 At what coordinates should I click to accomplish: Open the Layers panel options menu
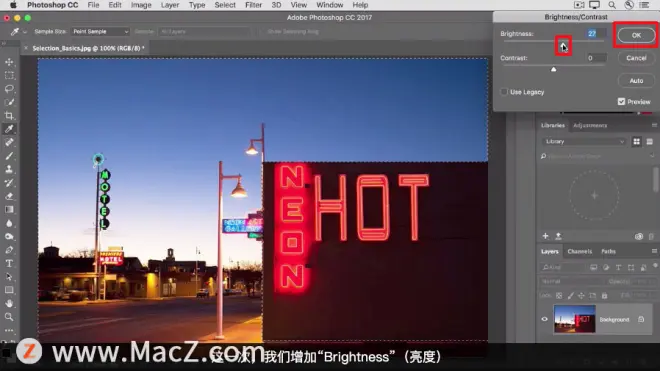(654, 251)
